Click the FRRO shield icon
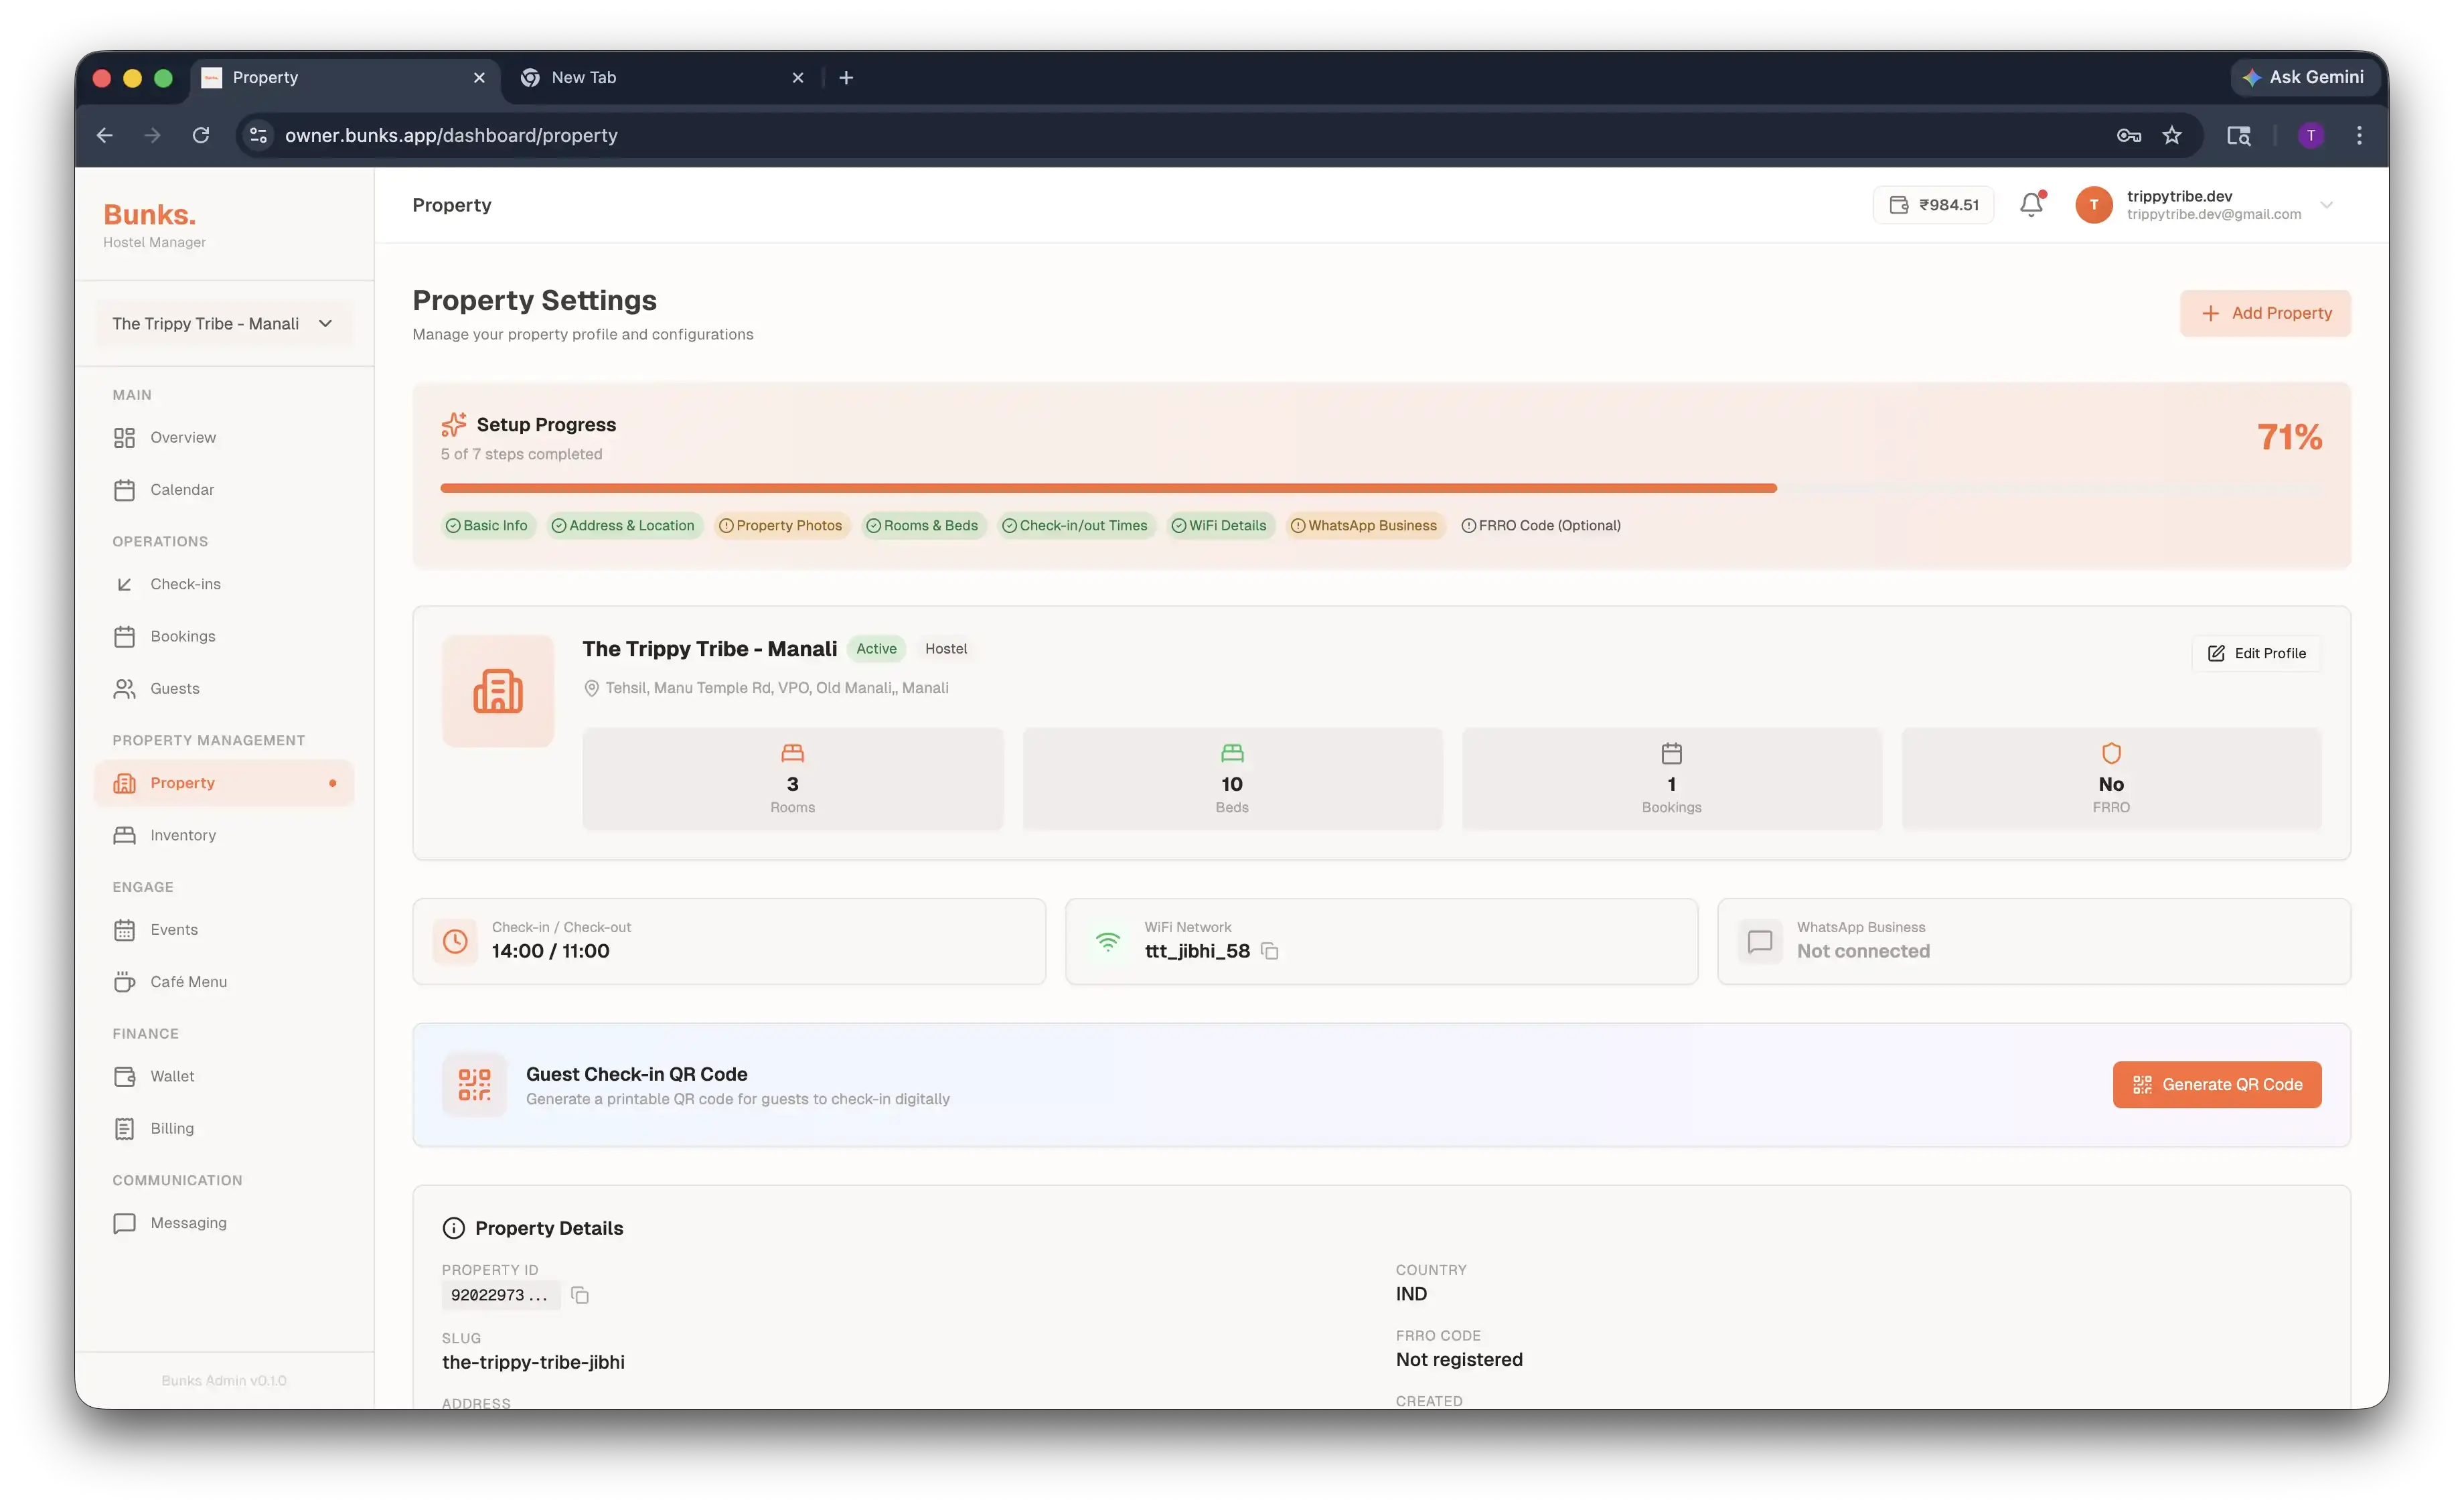This screenshot has height=1508, width=2464. coord(2111,753)
